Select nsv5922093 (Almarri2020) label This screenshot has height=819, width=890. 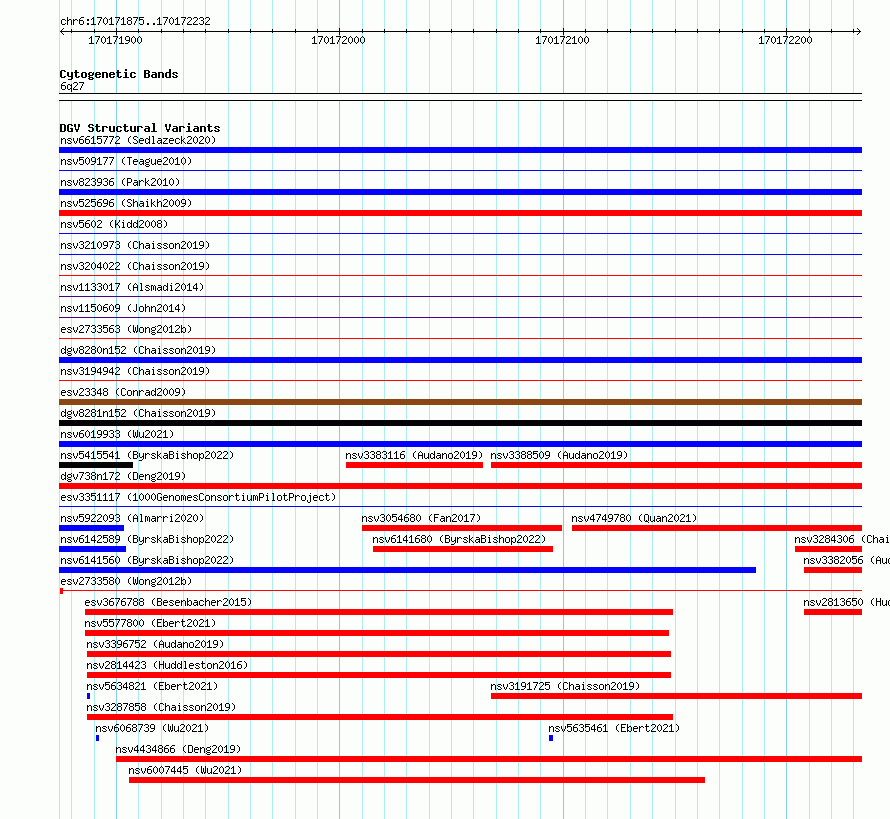(132, 518)
